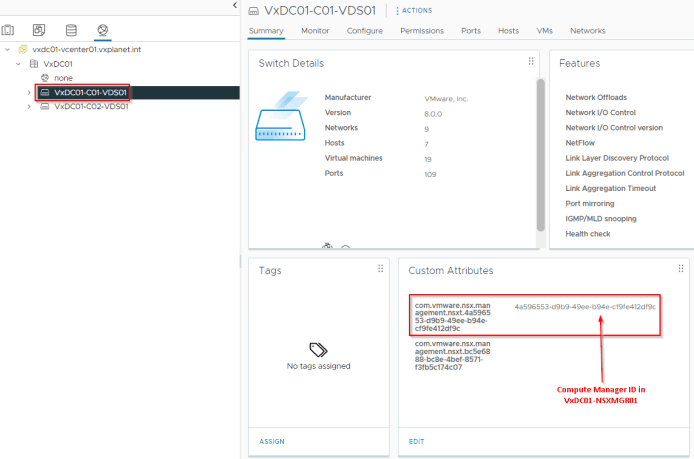Screen dimensions: 694x459
Task: Click the custom attribute name ending in f3fb5c174c07
Action: [x=452, y=355]
